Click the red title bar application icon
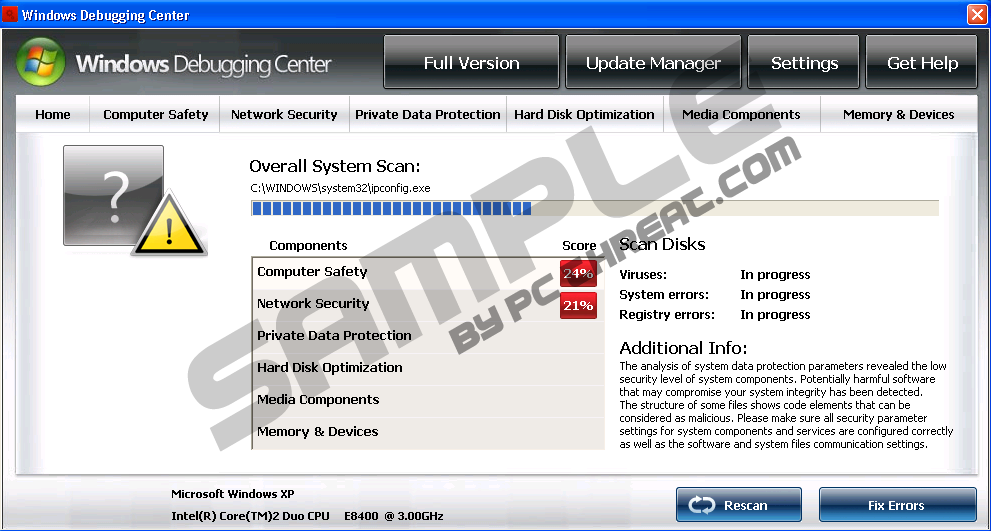 tap(11, 15)
